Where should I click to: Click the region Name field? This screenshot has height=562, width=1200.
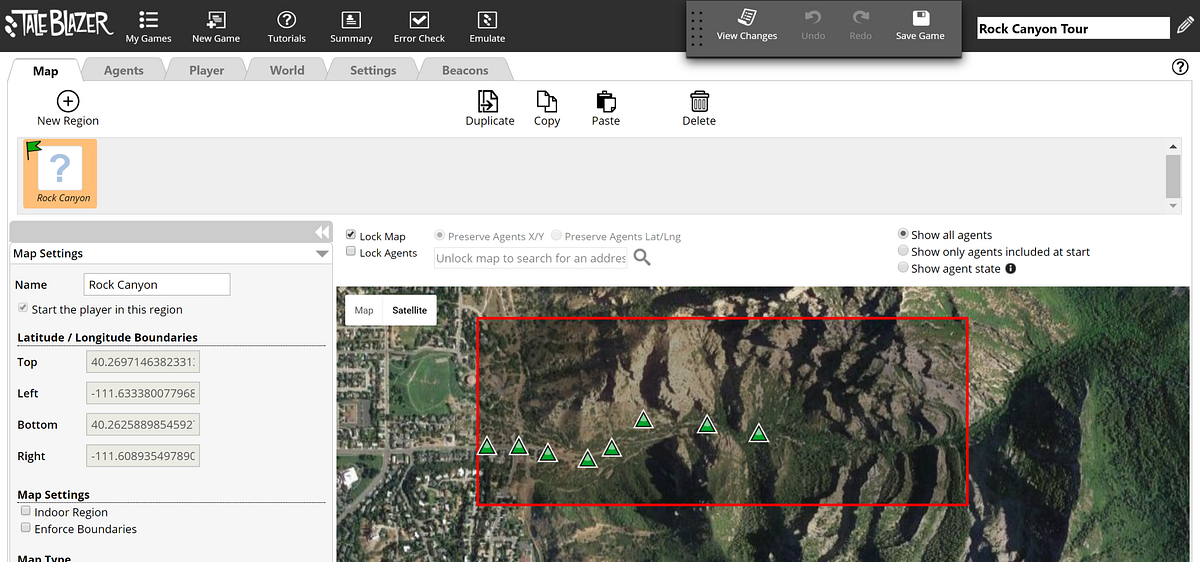tap(157, 284)
